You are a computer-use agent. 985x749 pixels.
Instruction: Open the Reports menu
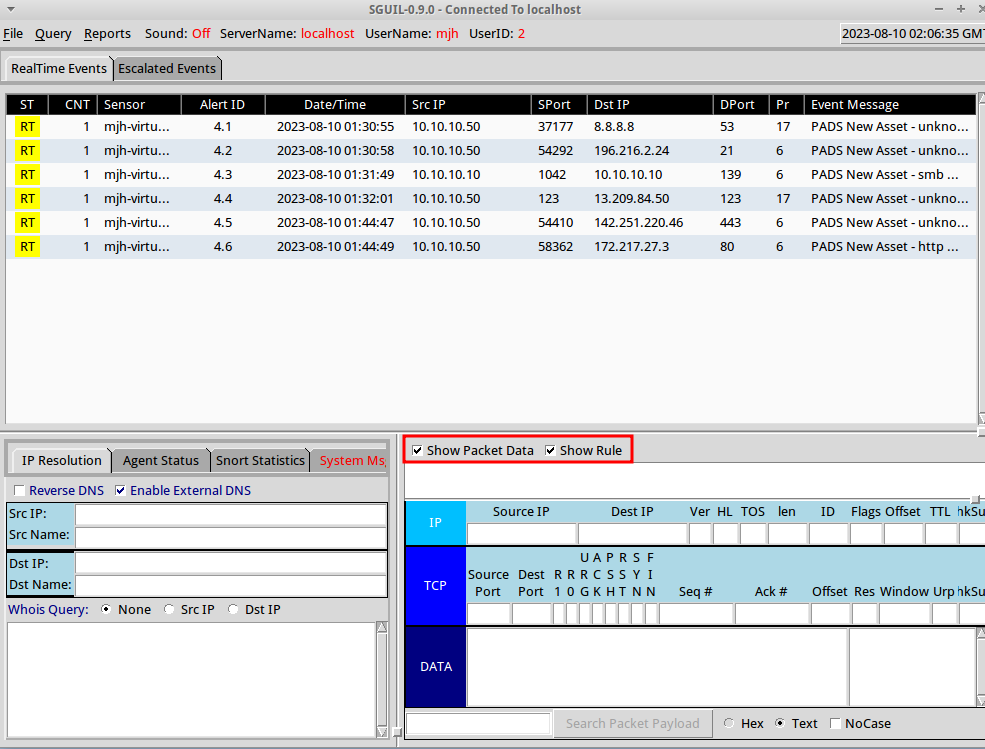(x=107, y=34)
